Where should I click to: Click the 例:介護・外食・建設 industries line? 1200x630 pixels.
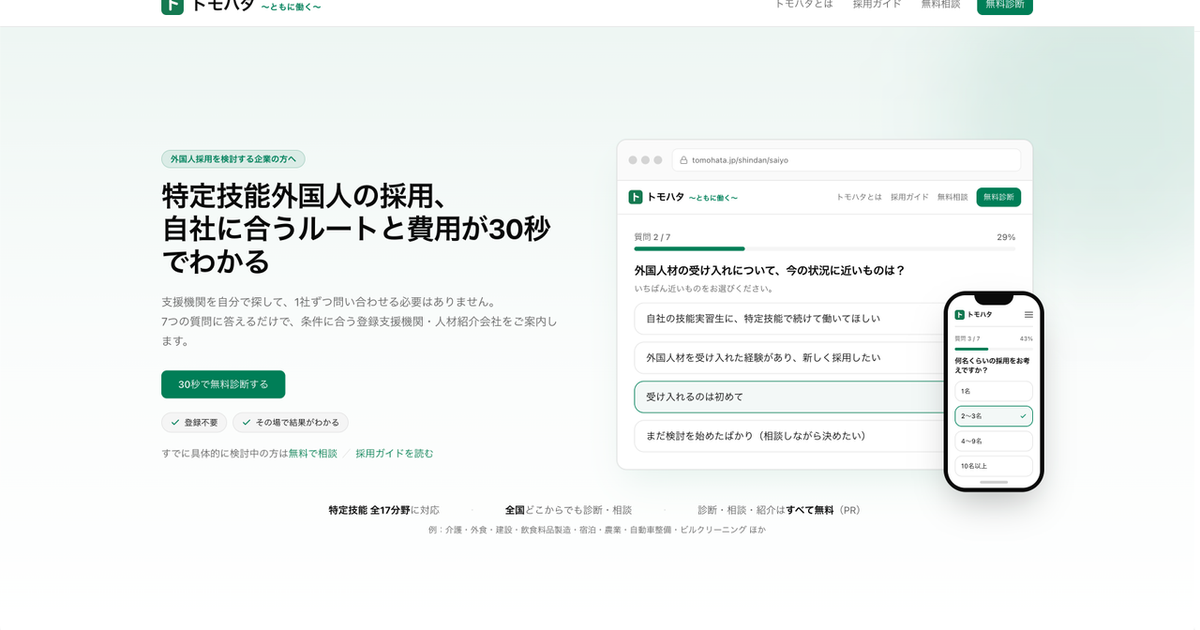(597, 530)
